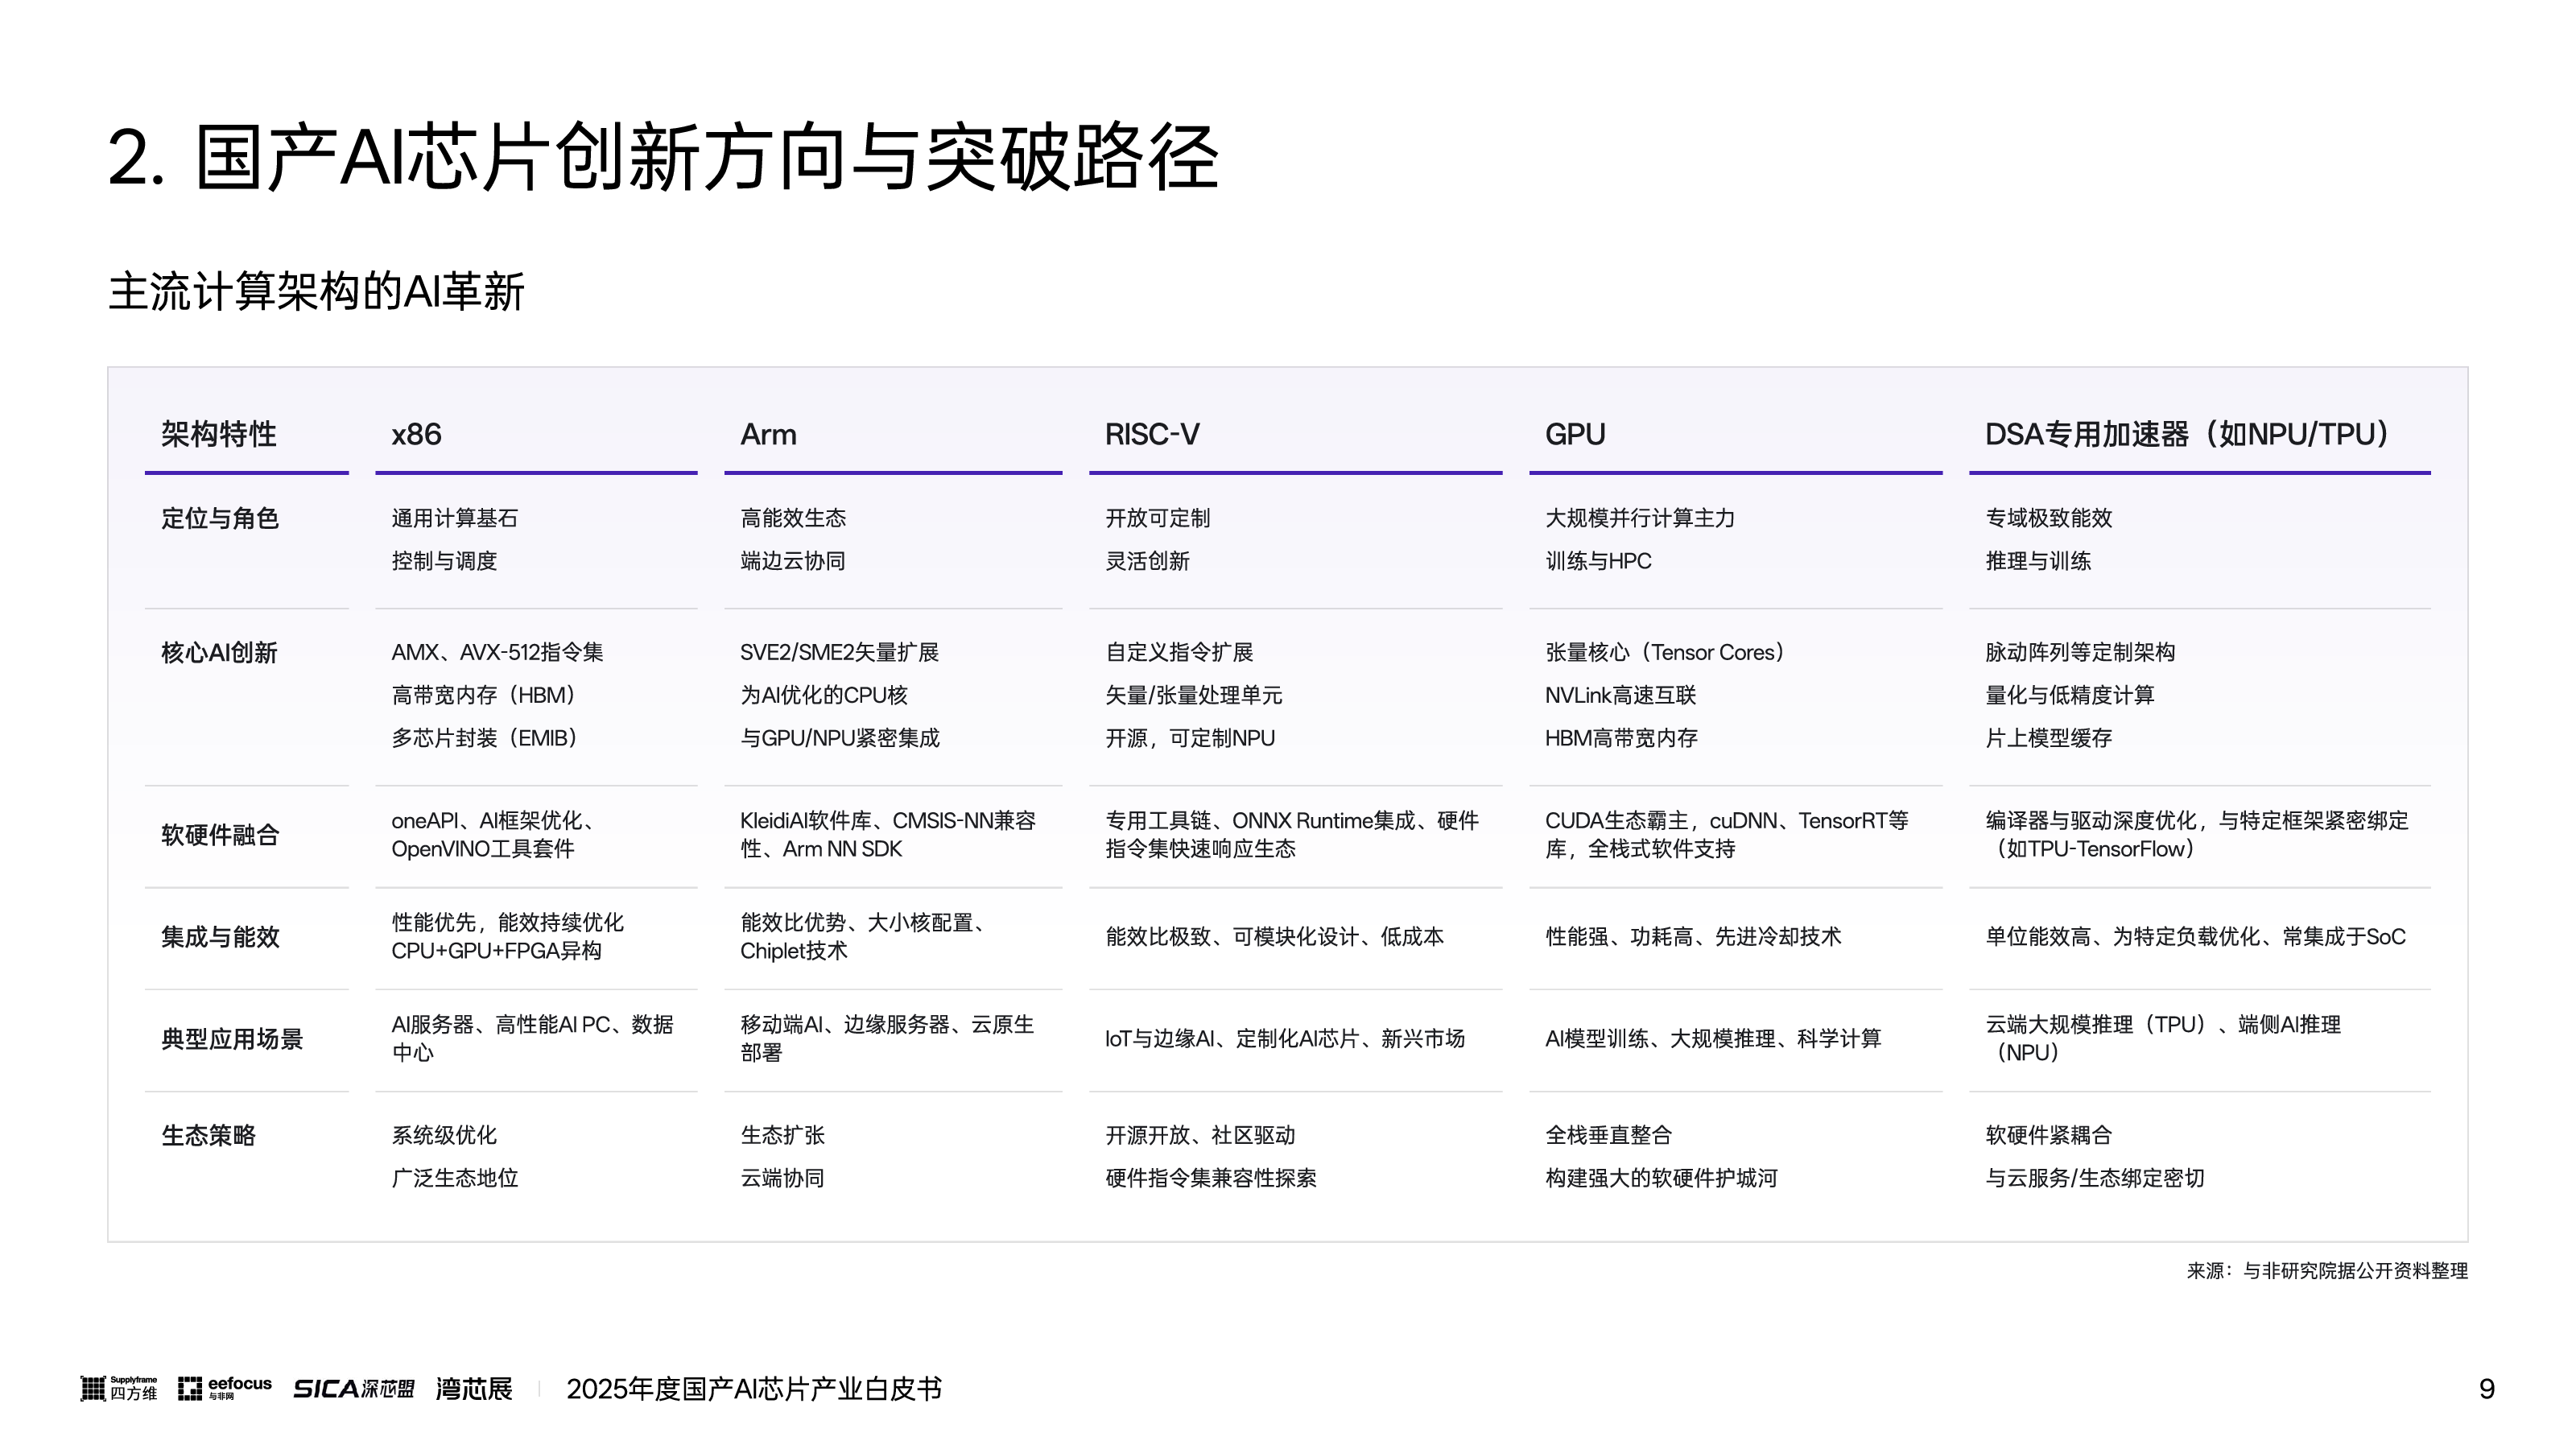Click the 架构特性 header cell
The height and width of the screenshot is (1449, 2576).
coord(219,434)
